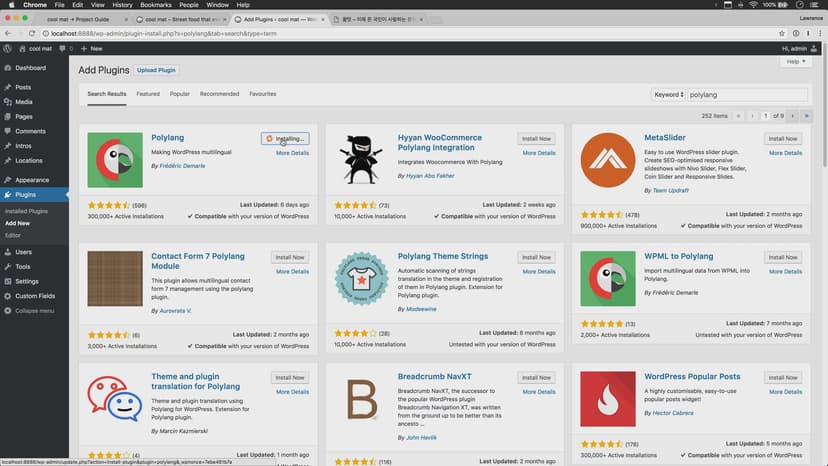
Task: Click the Hyyan WooCommerce ninja icon
Action: click(361, 160)
